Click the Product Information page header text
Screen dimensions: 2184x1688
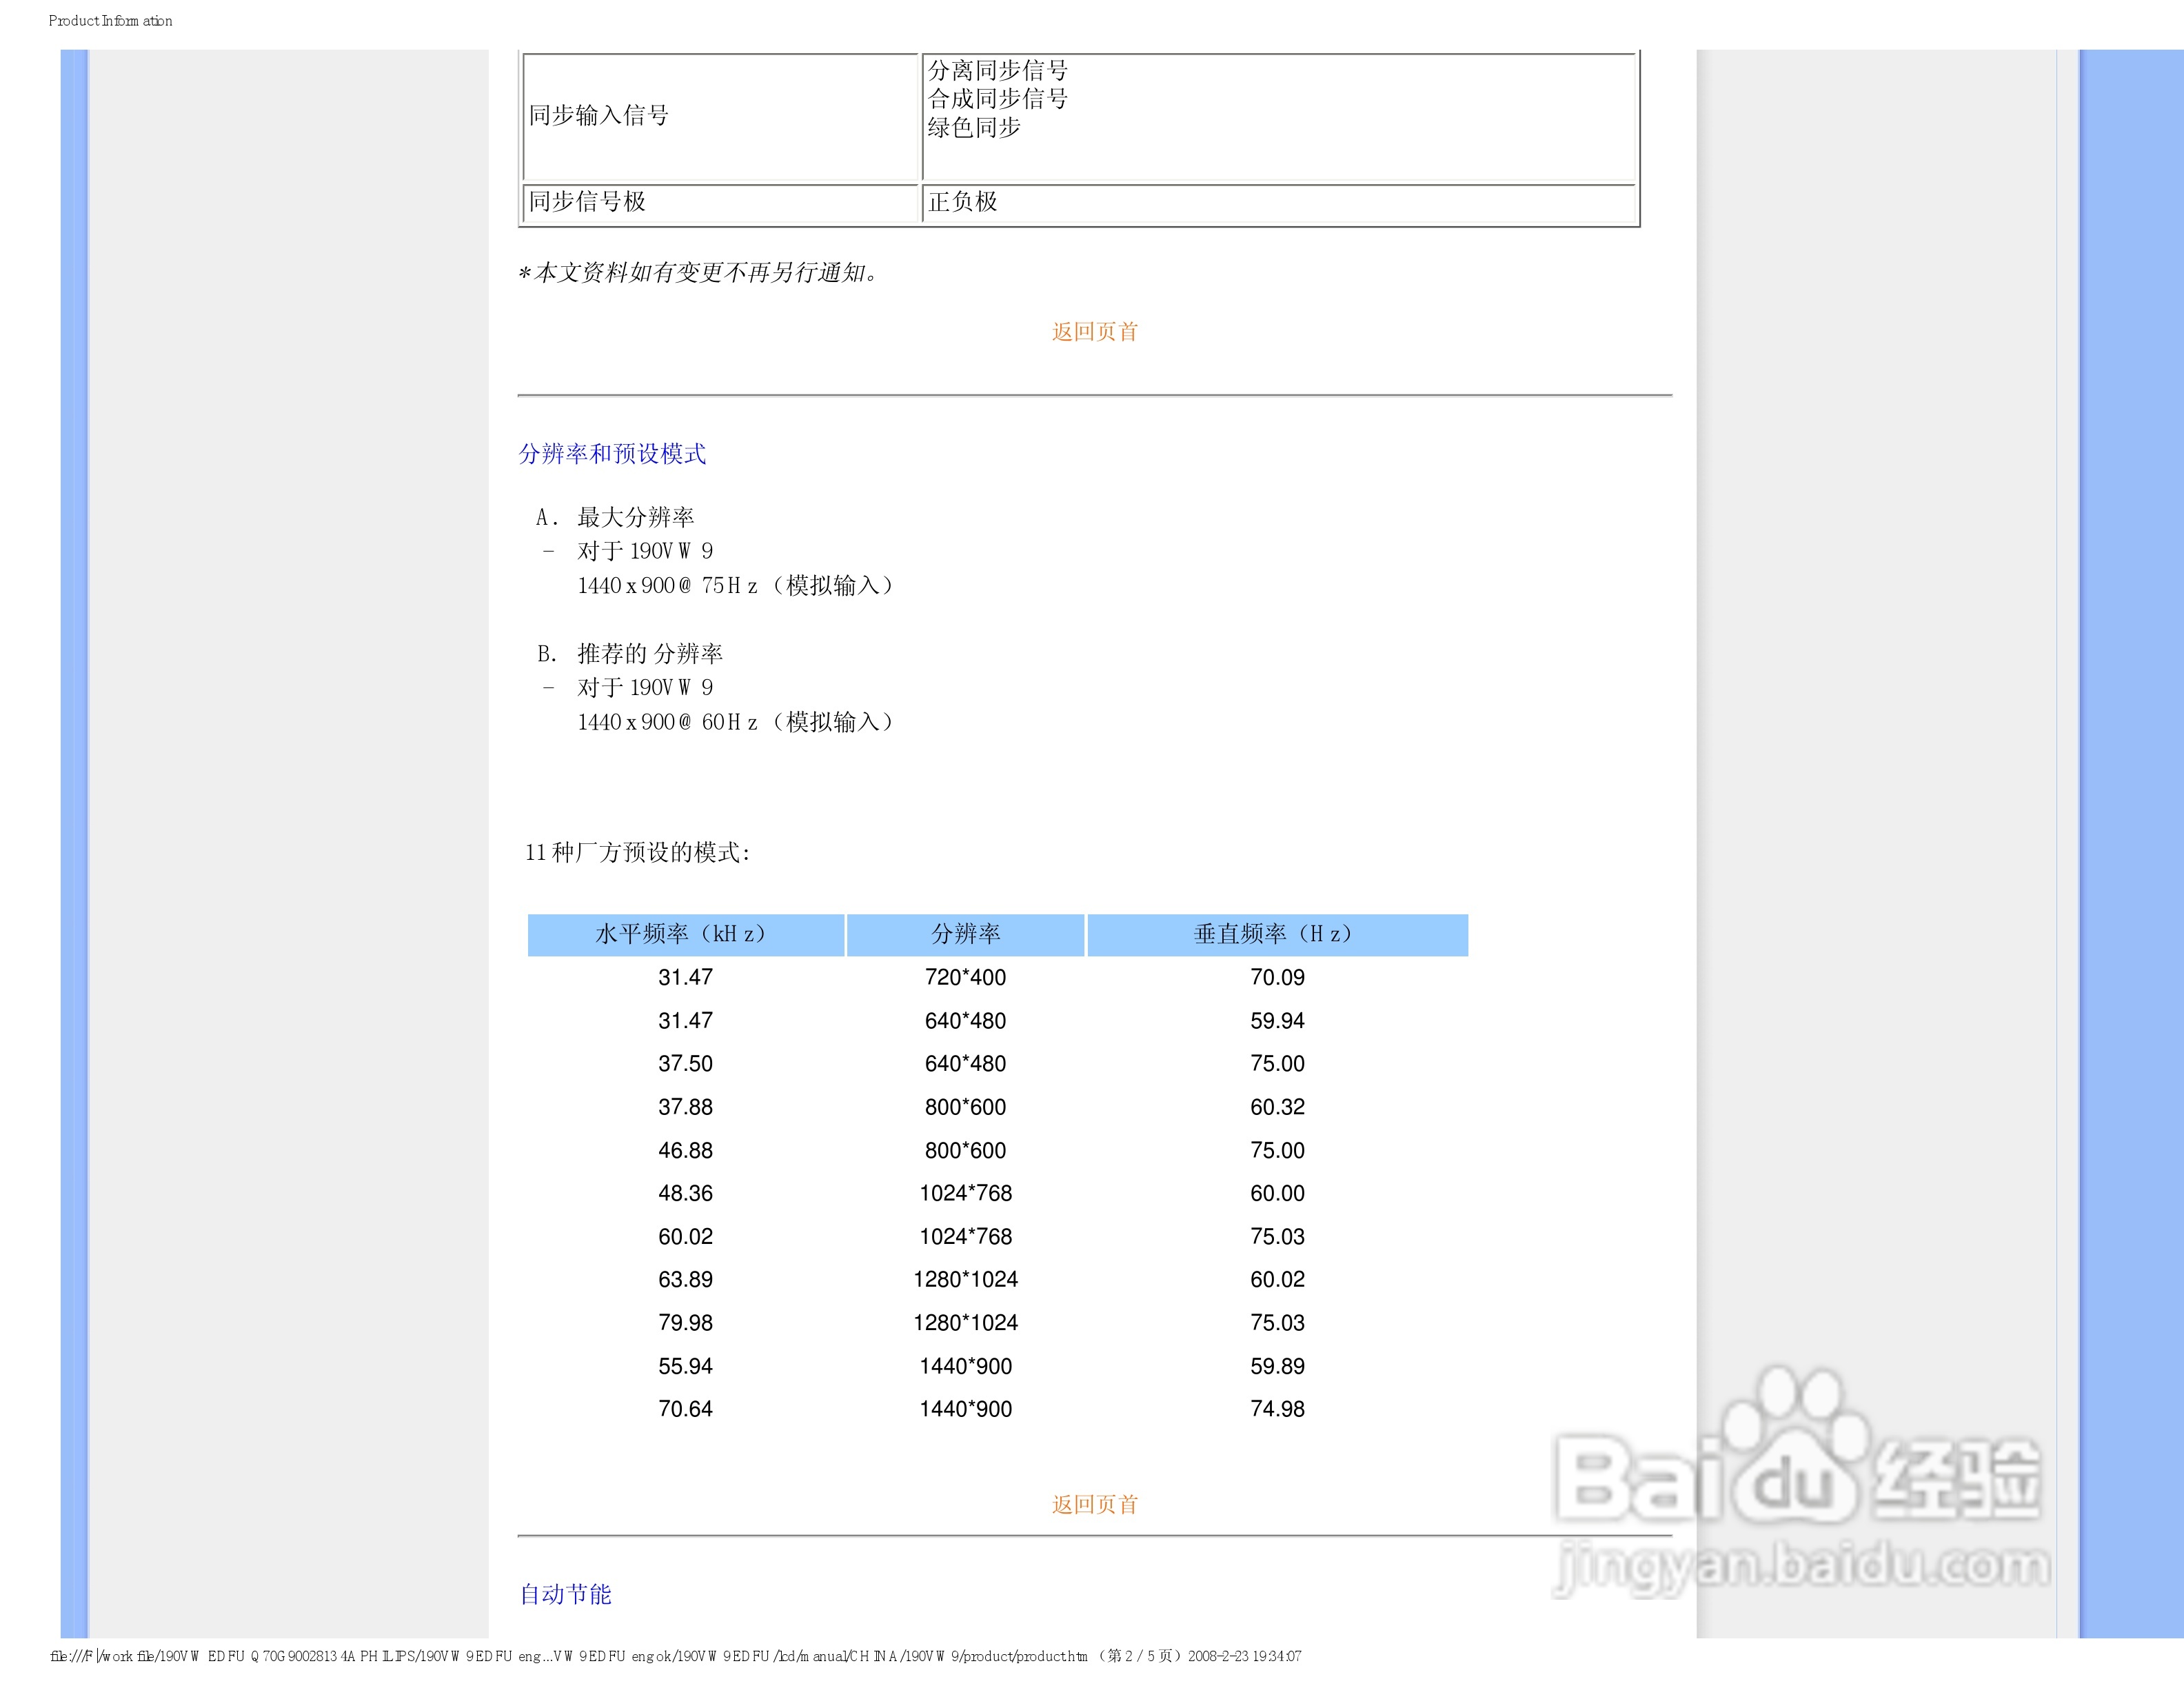110,21
